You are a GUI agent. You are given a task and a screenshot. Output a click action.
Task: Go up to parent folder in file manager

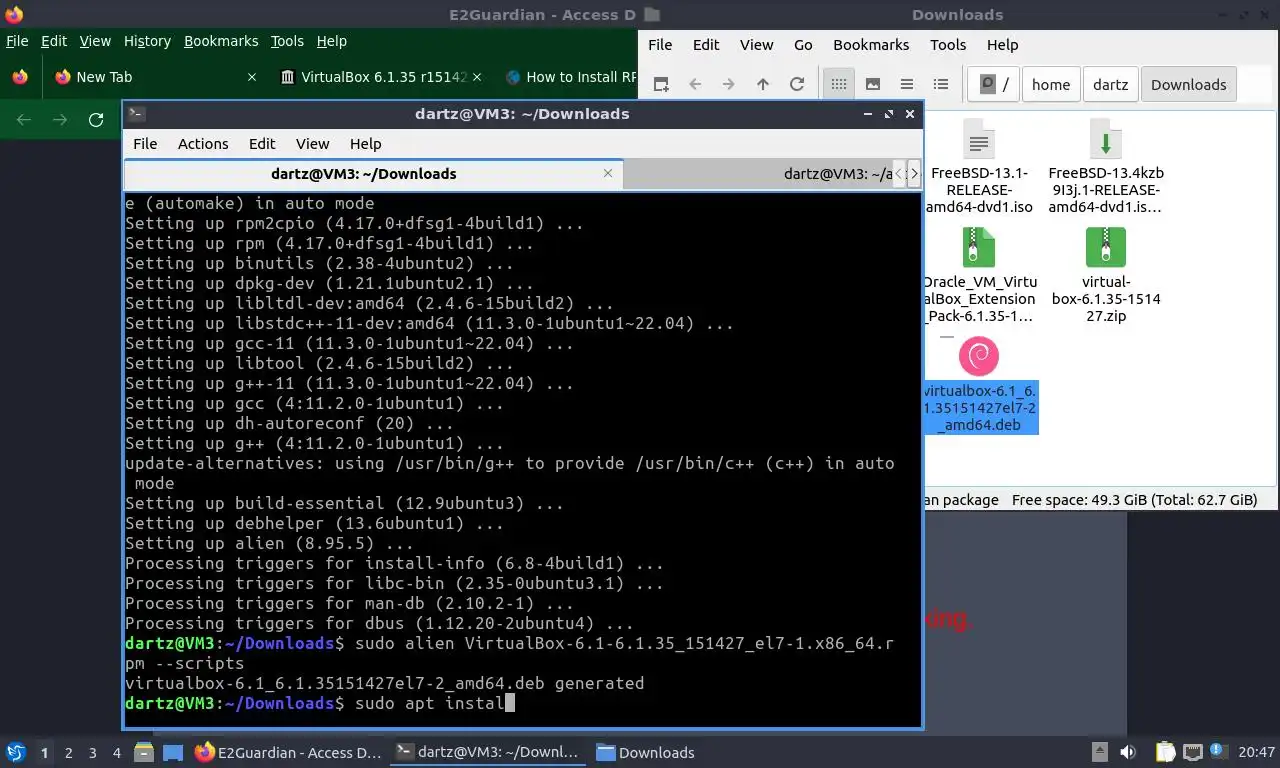(x=763, y=85)
